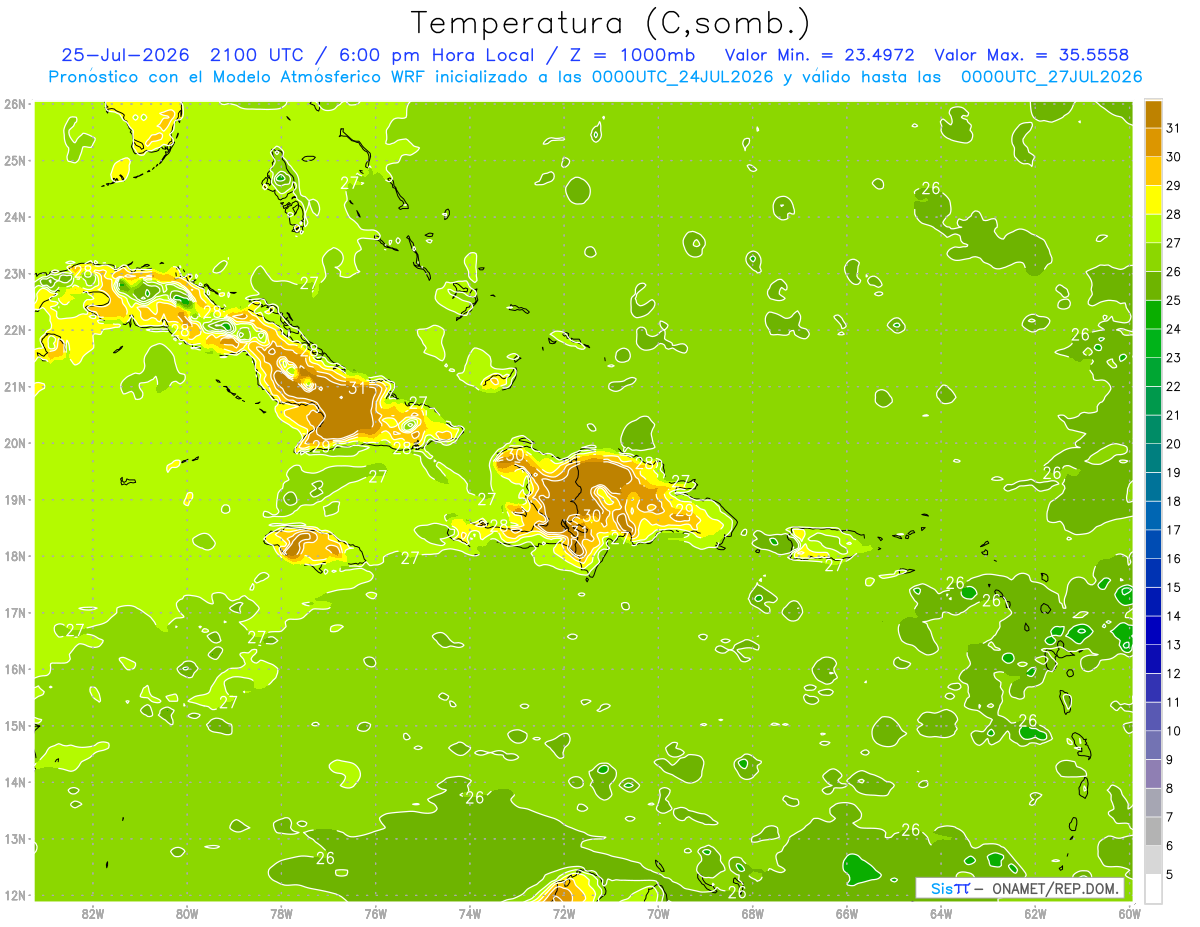
Task: Click the "68W" longitude axis label
Action: coord(753,913)
